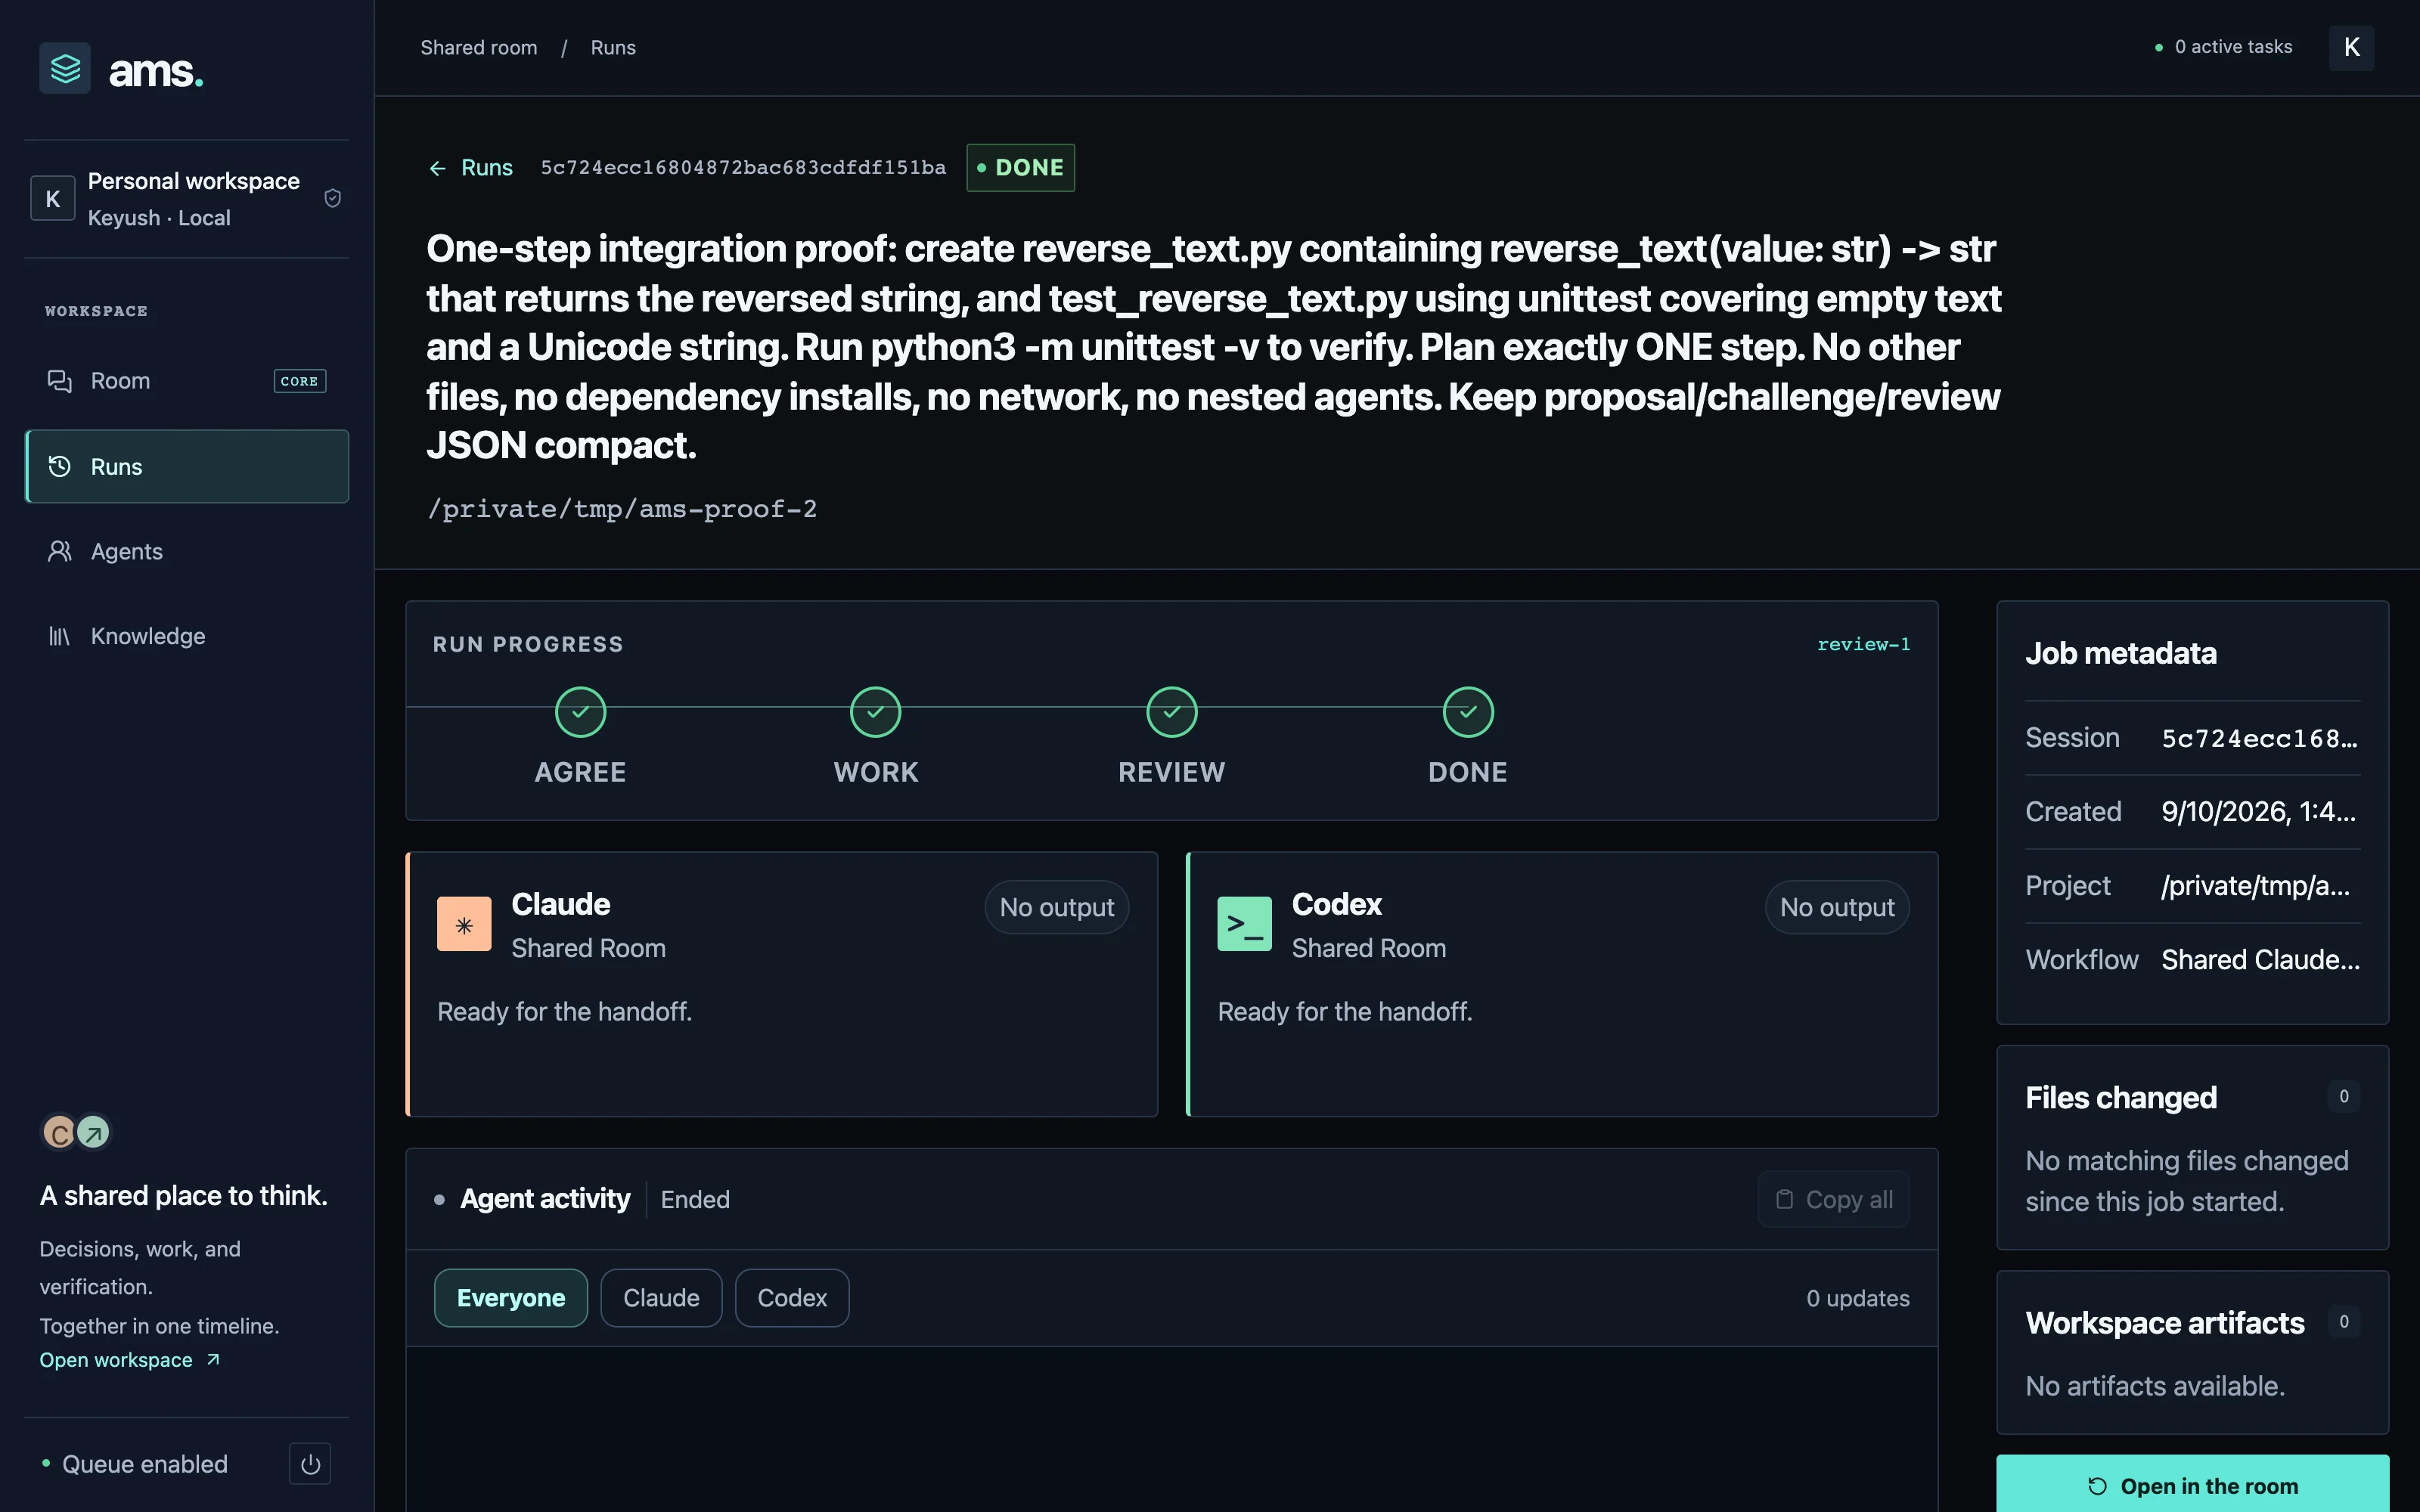
Task: Click the 0 updates counter
Action: [x=1858, y=1298]
